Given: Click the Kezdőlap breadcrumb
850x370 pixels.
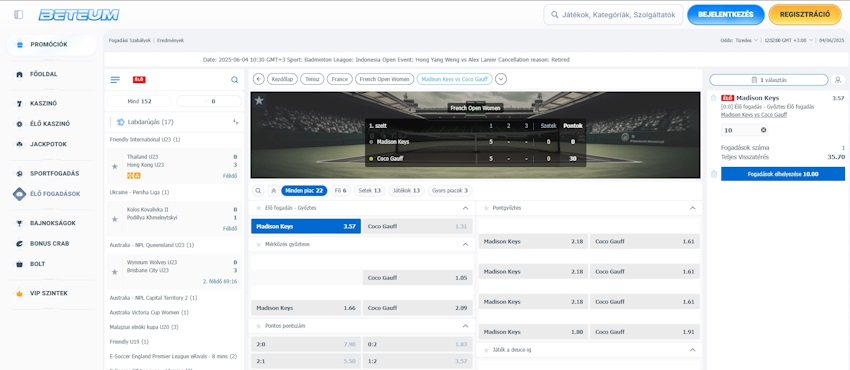Looking at the screenshot, I should (x=282, y=79).
